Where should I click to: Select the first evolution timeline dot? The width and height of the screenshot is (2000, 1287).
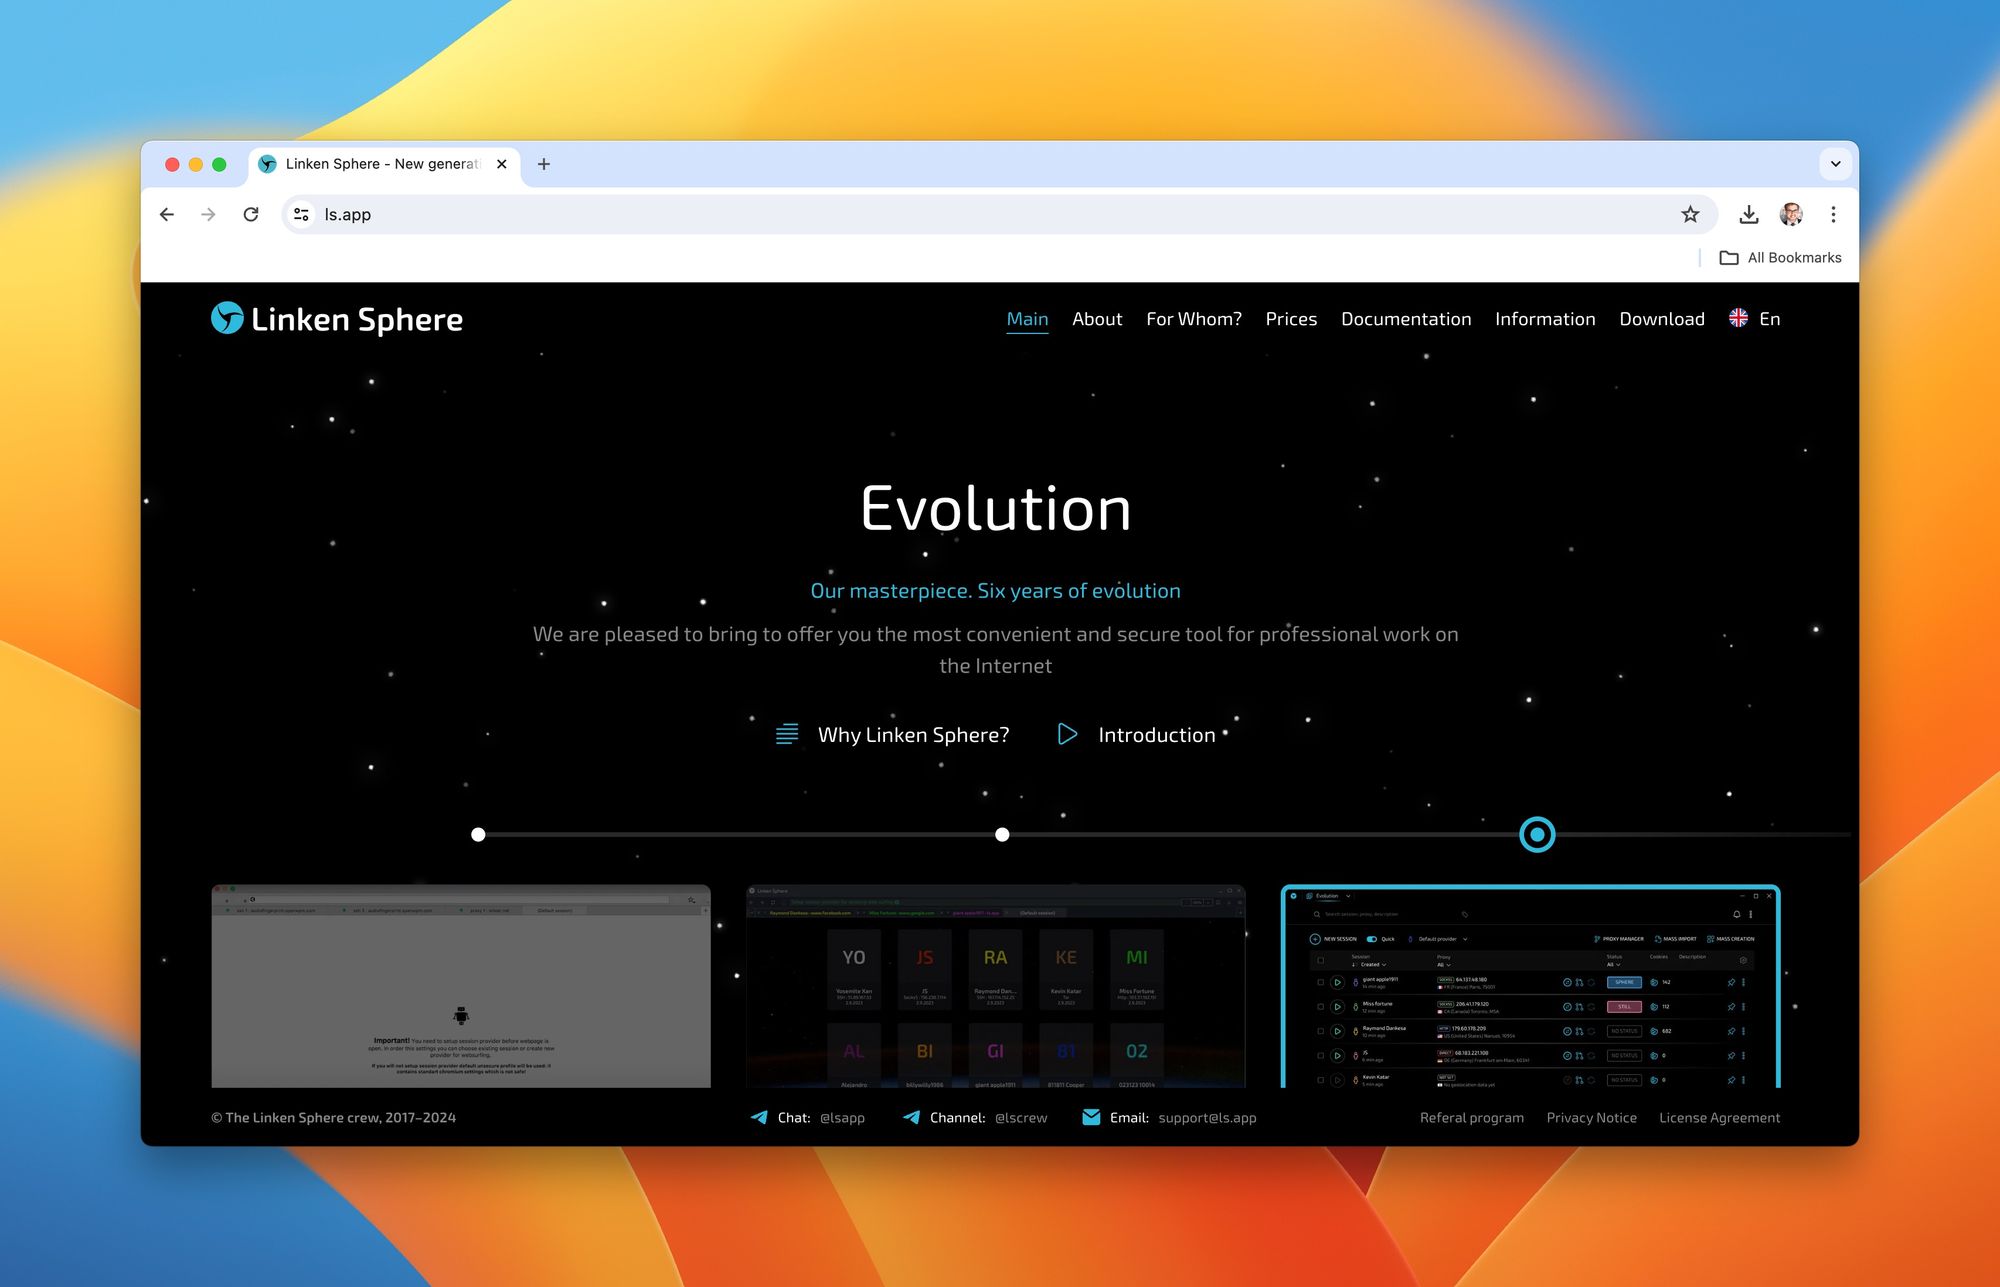[x=478, y=834]
